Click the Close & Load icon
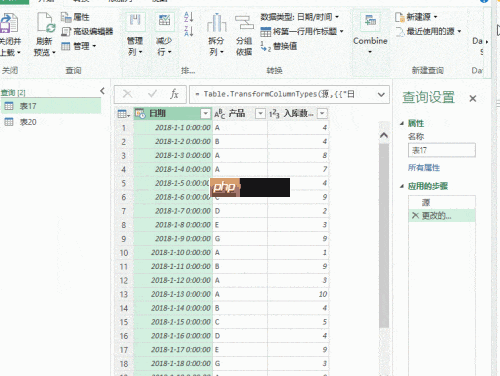The height and width of the screenshot is (376, 500). 9,23
